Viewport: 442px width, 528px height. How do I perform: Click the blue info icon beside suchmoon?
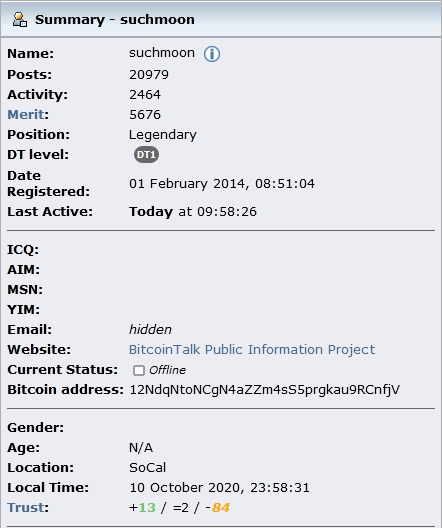212,54
